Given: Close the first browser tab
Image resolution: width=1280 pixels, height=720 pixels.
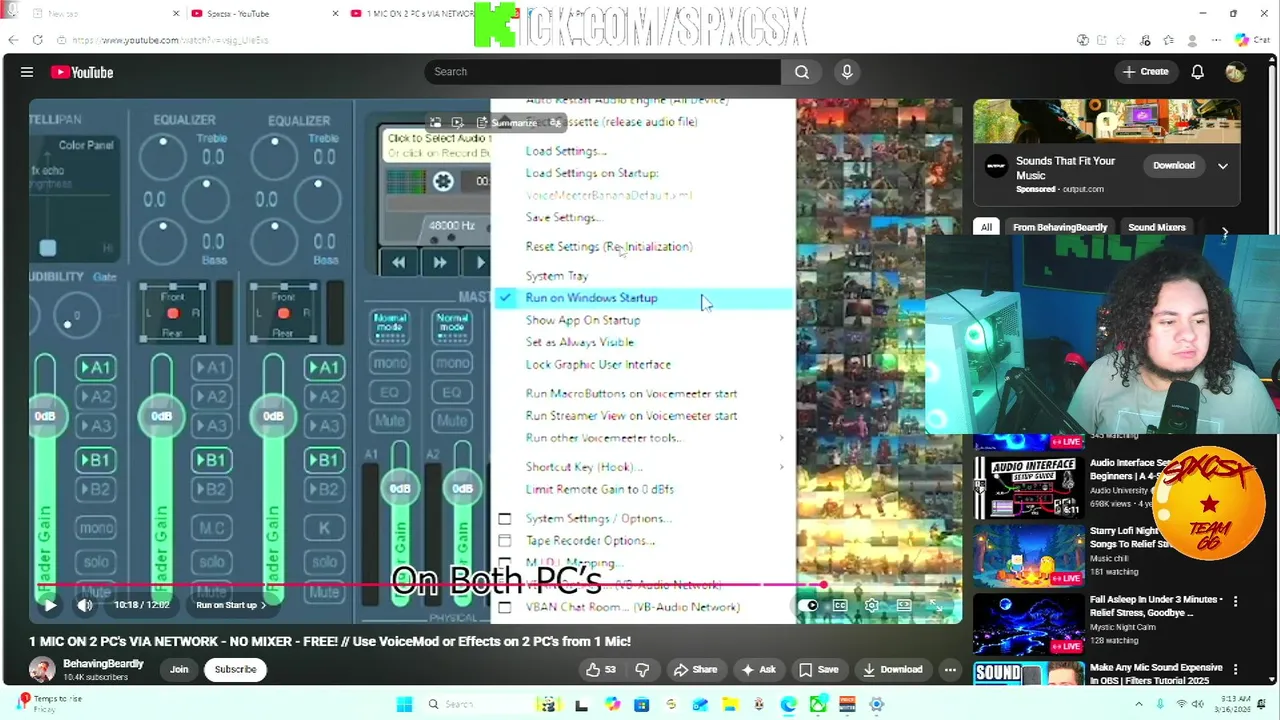Looking at the screenshot, I should 176,14.
